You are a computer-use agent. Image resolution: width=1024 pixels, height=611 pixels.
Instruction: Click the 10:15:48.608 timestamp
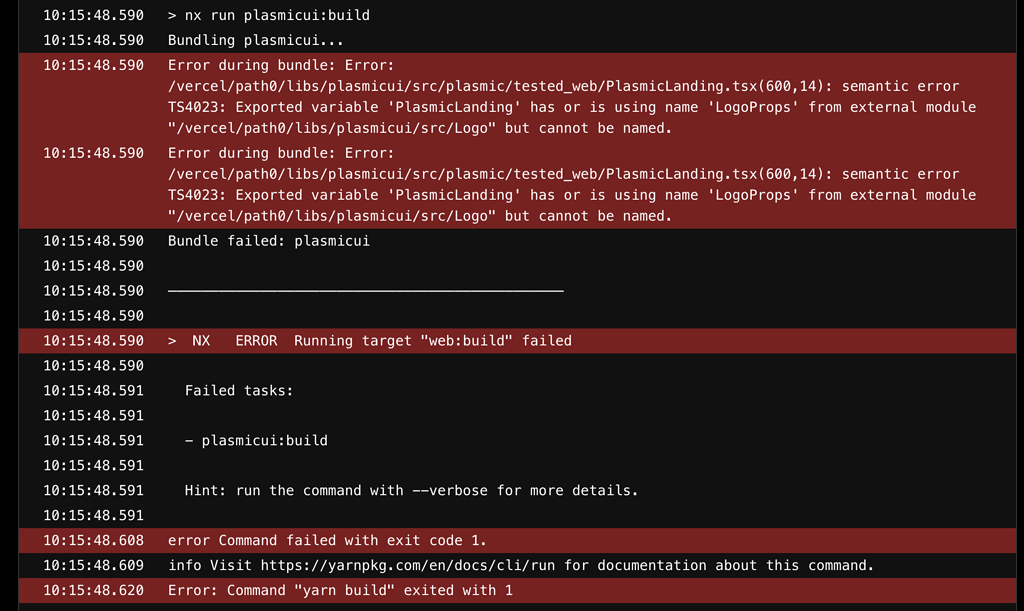pyautogui.click(x=93, y=541)
